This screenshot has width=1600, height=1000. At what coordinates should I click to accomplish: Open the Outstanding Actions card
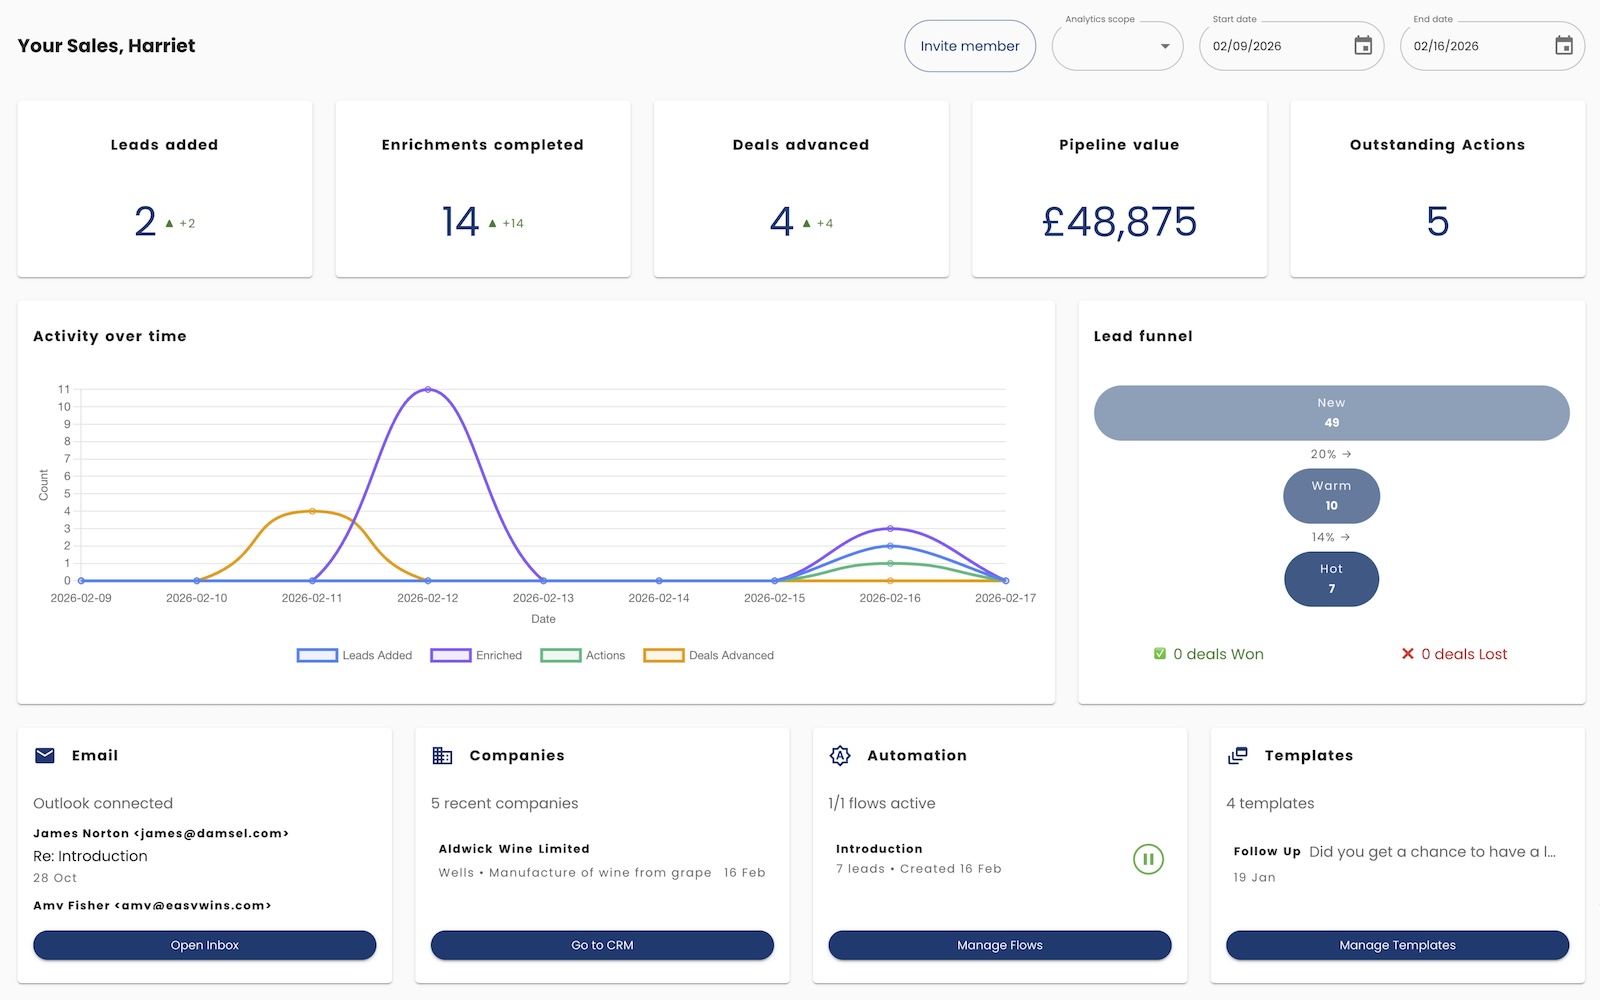pyautogui.click(x=1438, y=189)
